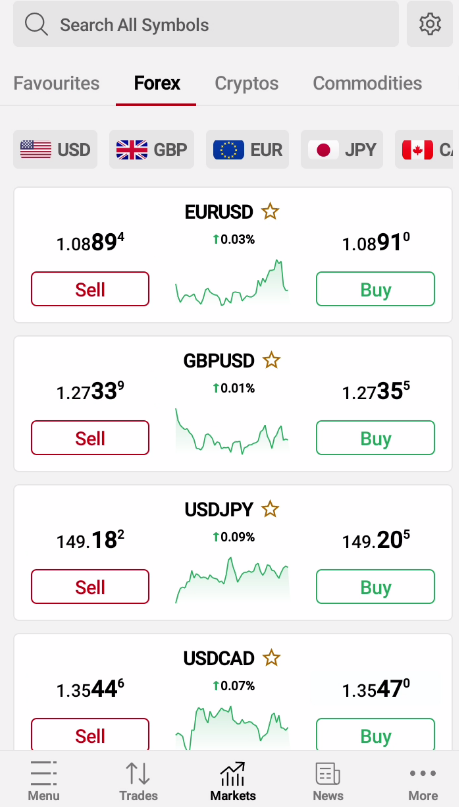This screenshot has width=459, height=807.
Task: Tap the search magnifier icon
Action: [x=36, y=24]
